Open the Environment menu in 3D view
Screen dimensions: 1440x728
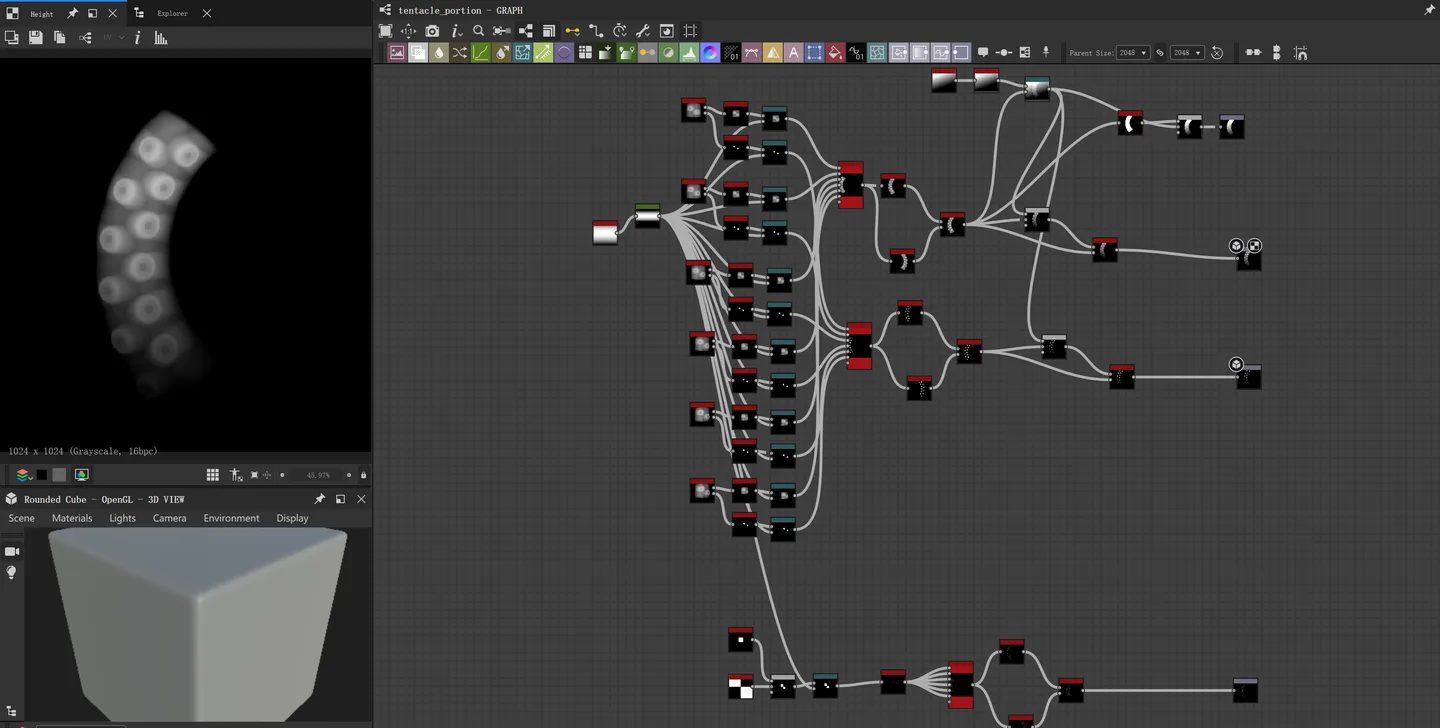point(231,518)
